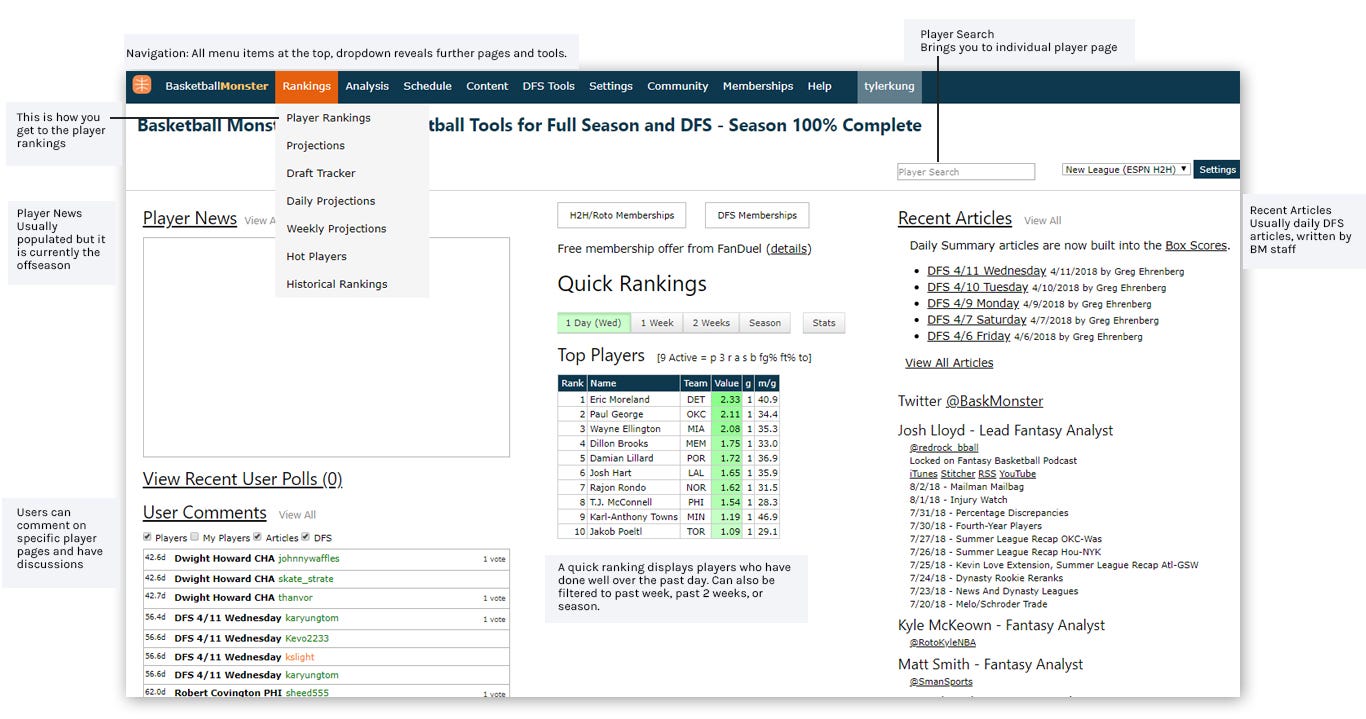Open the BasketballMonster home link
Screen dimensions: 1366x719
[x=217, y=86]
